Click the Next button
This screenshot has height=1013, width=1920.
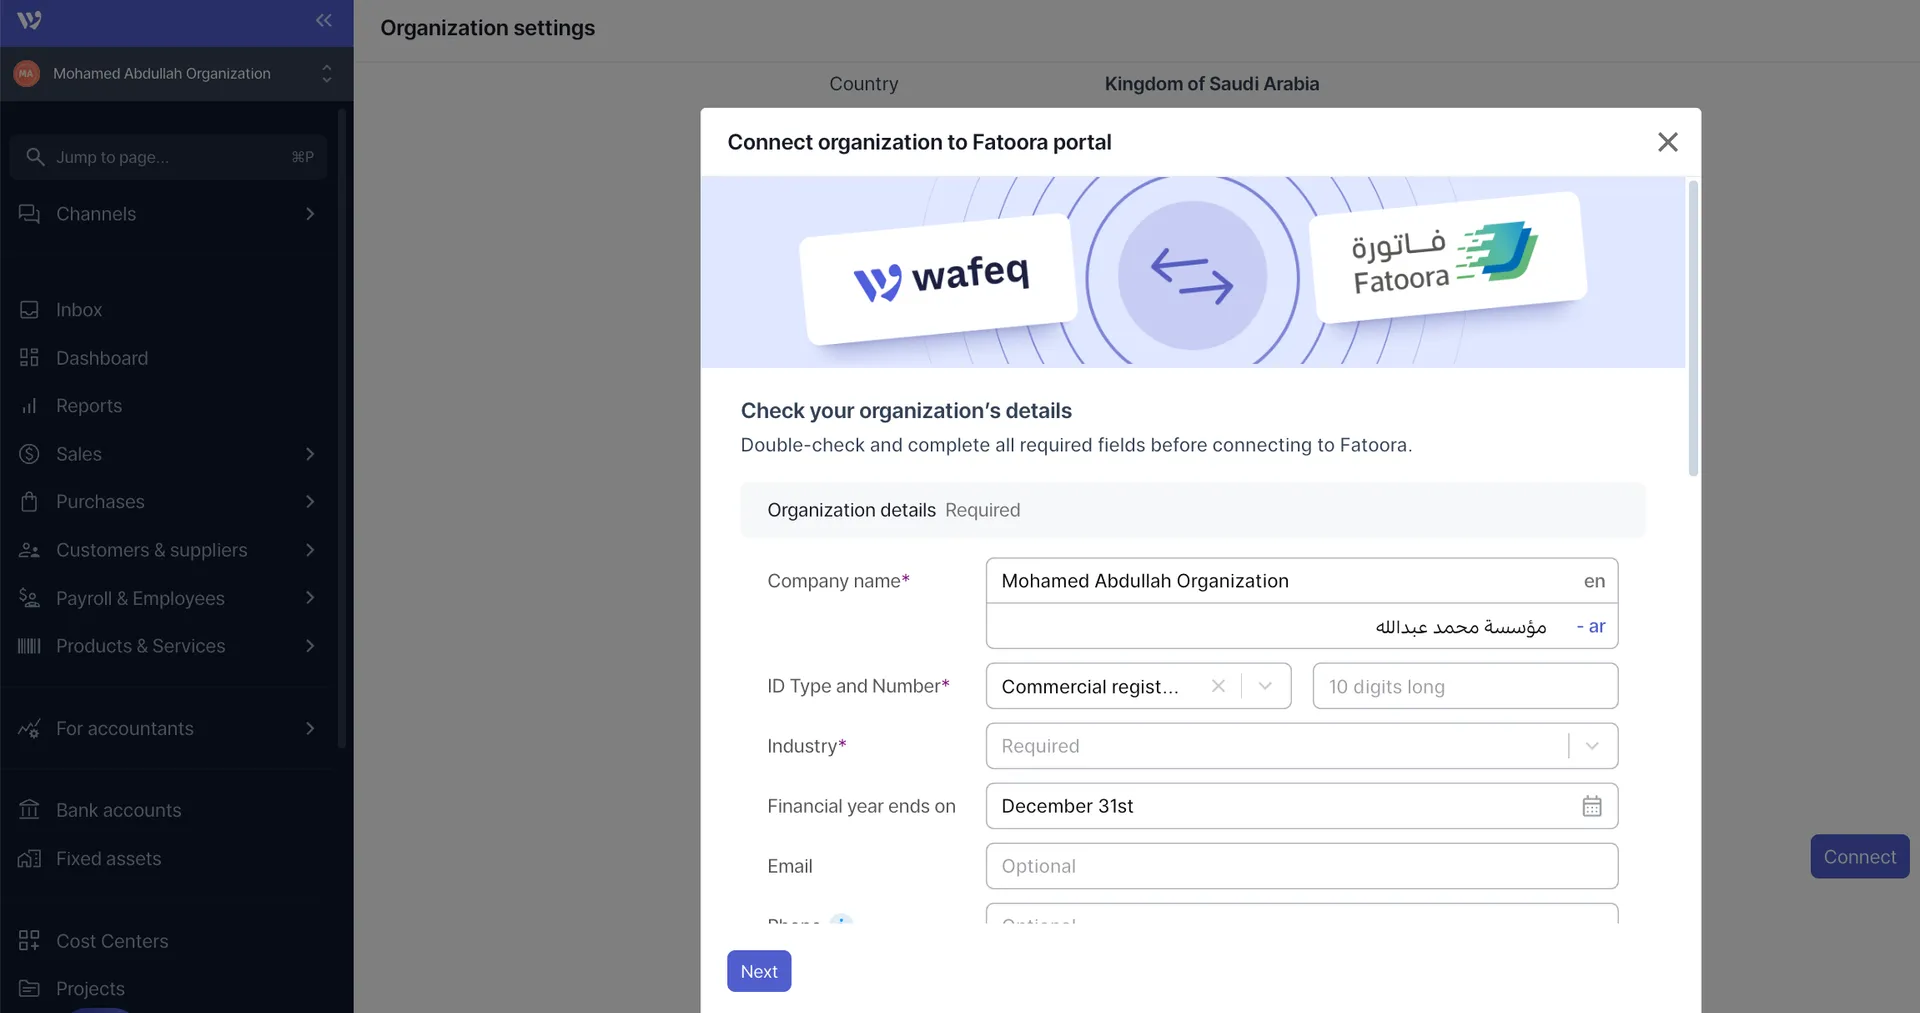coord(758,970)
